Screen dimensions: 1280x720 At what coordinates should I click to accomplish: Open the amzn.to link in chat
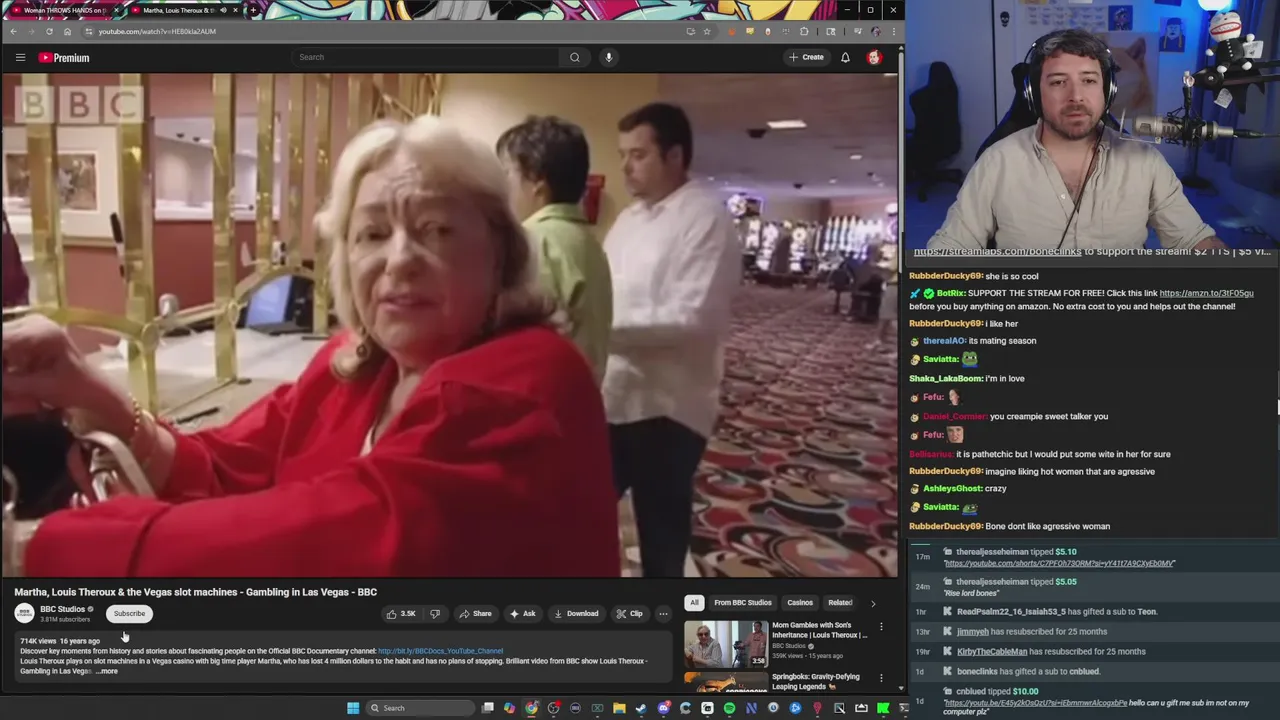[x=1206, y=293]
